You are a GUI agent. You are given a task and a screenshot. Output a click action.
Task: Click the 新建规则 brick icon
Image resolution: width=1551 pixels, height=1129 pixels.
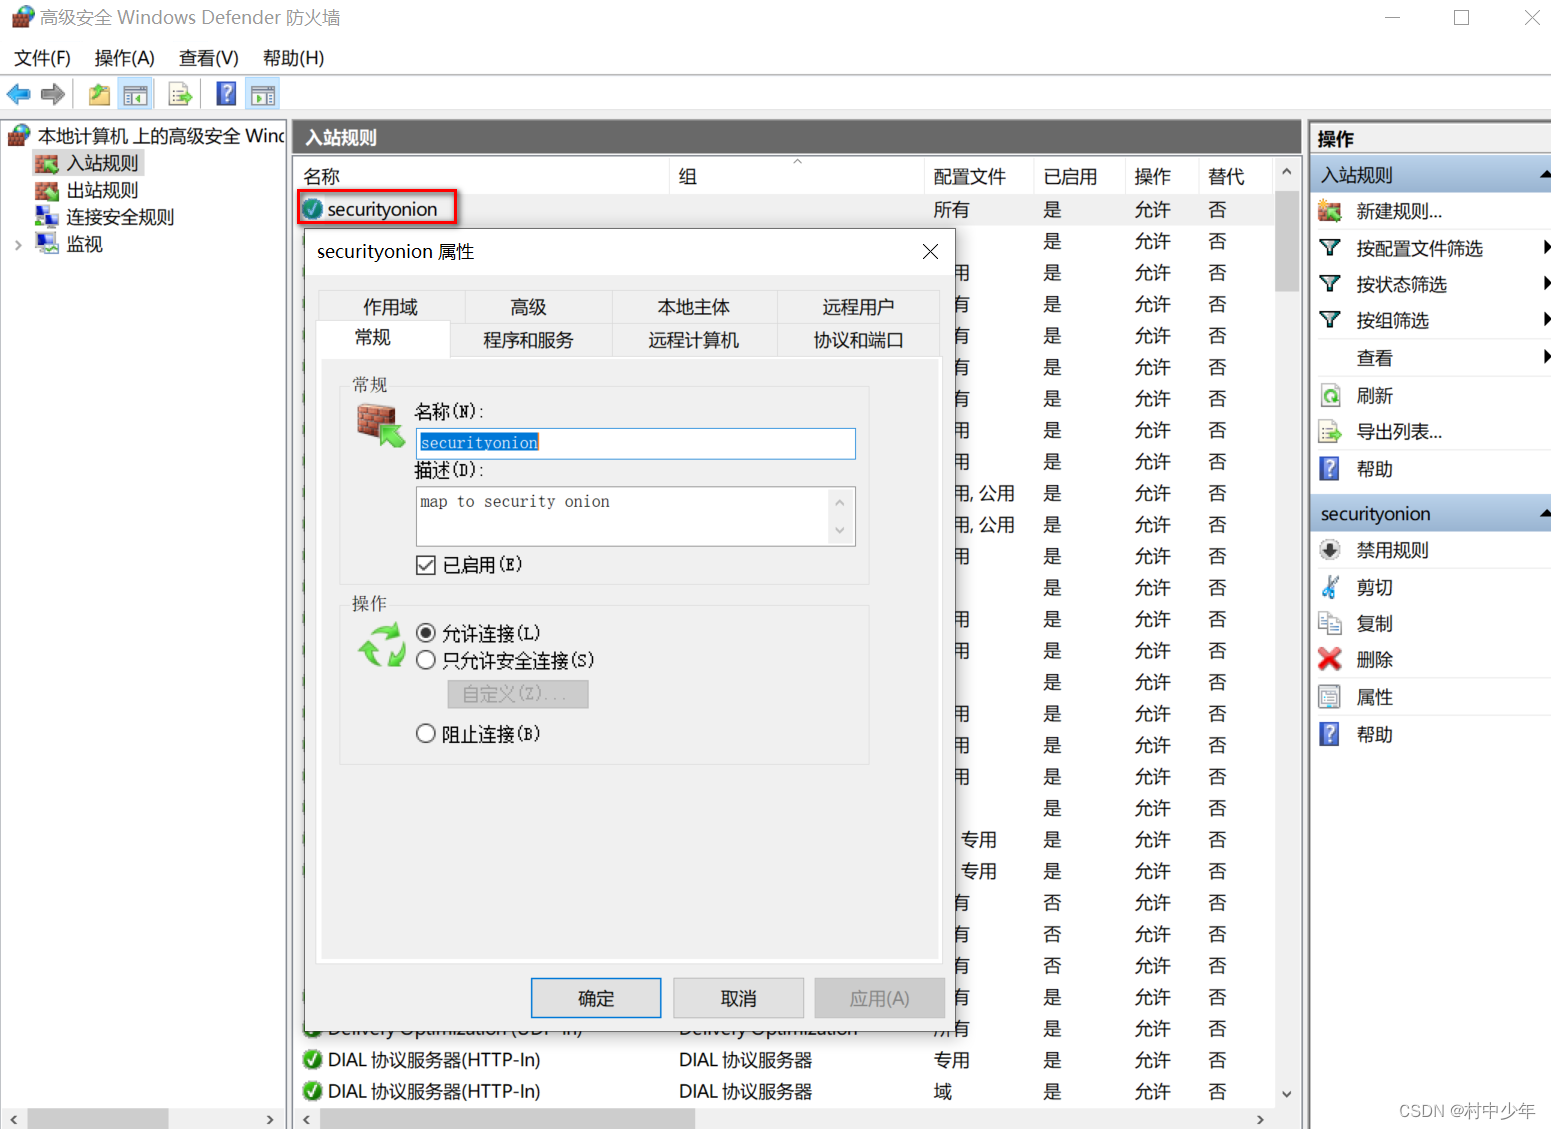(x=1330, y=211)
